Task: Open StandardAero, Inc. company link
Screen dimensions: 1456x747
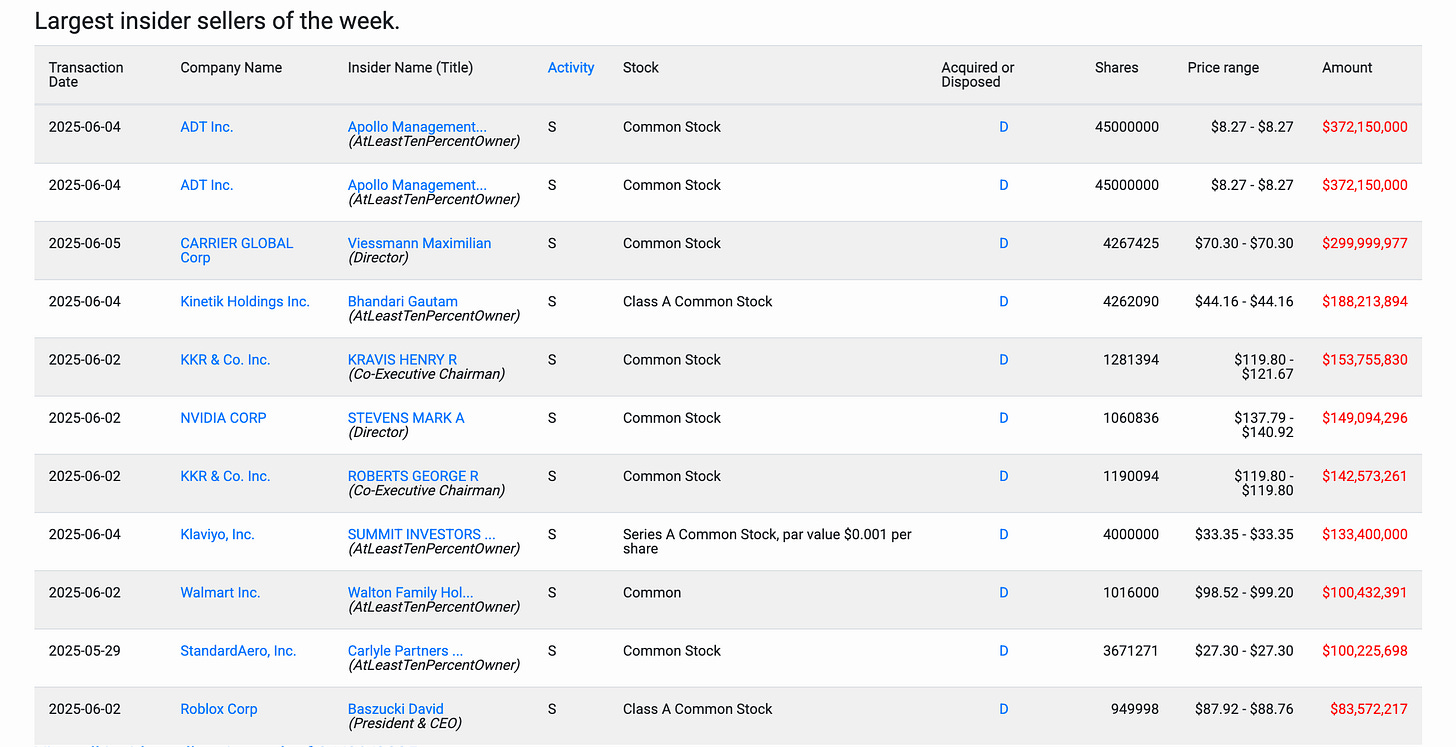Action: coord(238,650)
